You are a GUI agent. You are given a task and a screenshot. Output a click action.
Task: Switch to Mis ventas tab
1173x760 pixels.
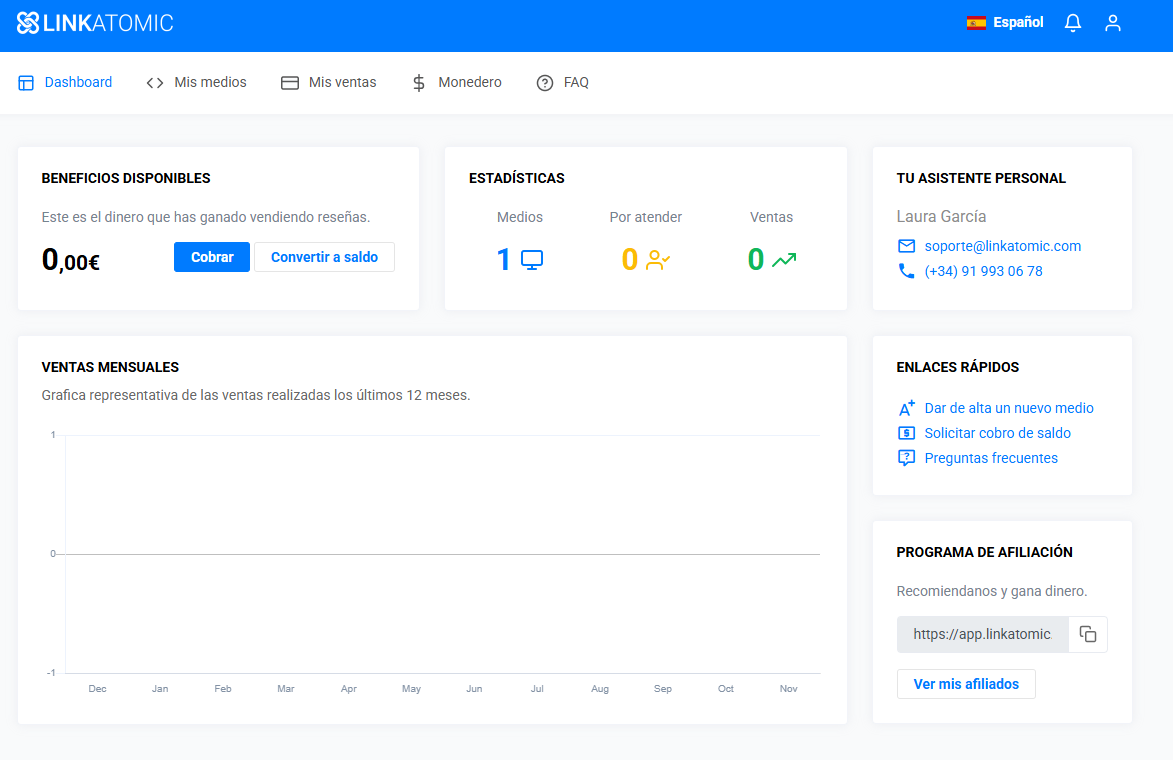(x=329, y=83)
